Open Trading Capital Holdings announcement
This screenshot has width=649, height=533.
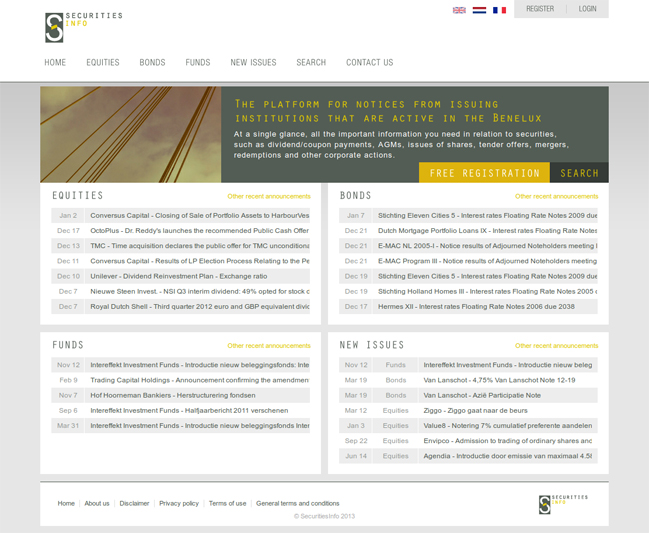pyautogui.click(x=180, y=380)
